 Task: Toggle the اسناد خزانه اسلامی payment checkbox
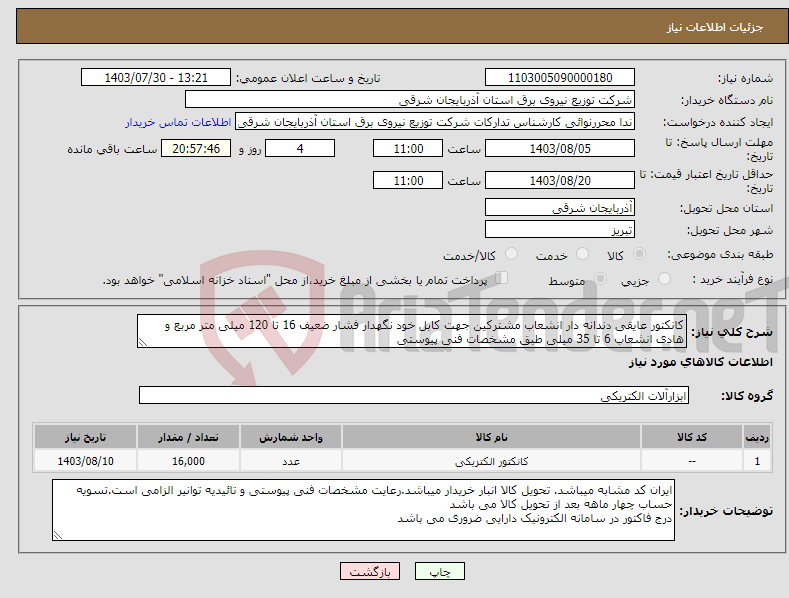(502, 278)
